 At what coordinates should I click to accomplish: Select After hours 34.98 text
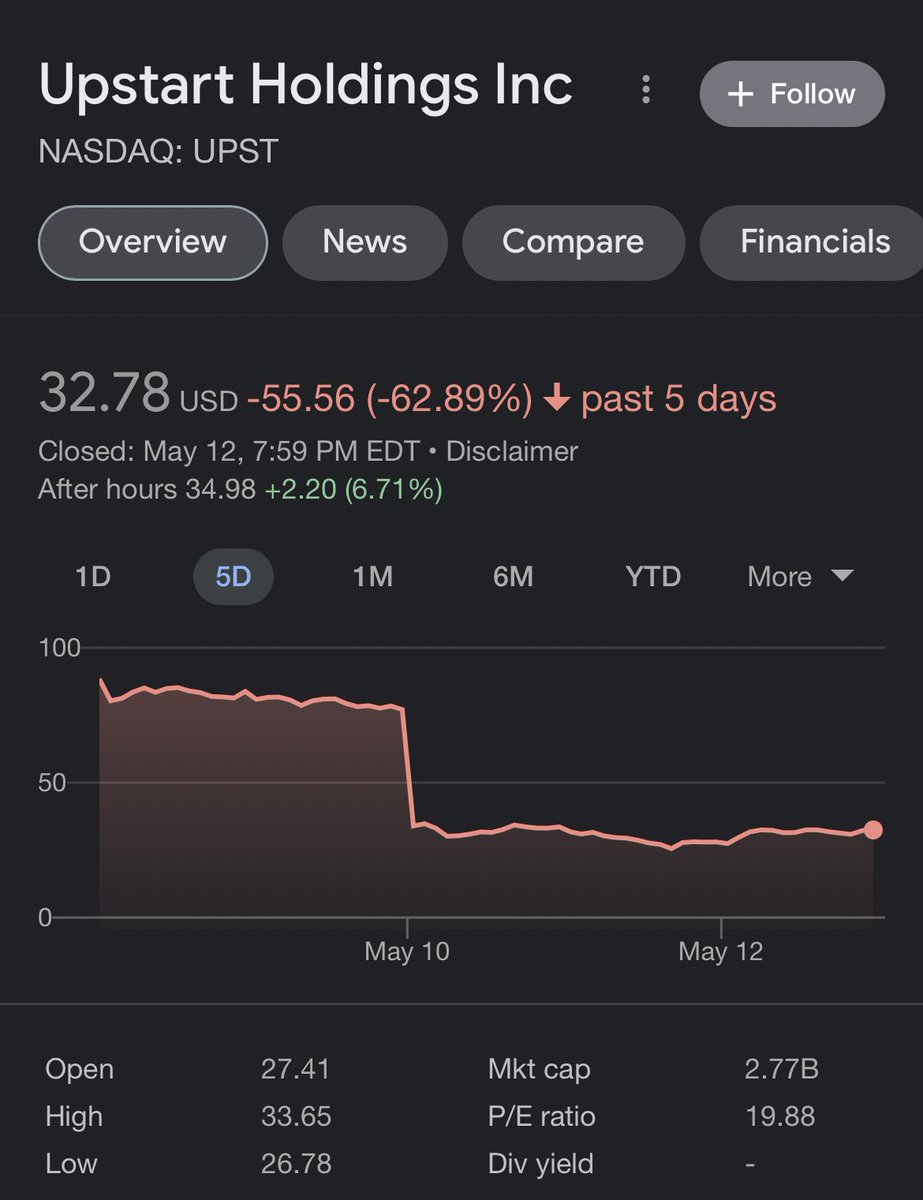coord(147,490)
